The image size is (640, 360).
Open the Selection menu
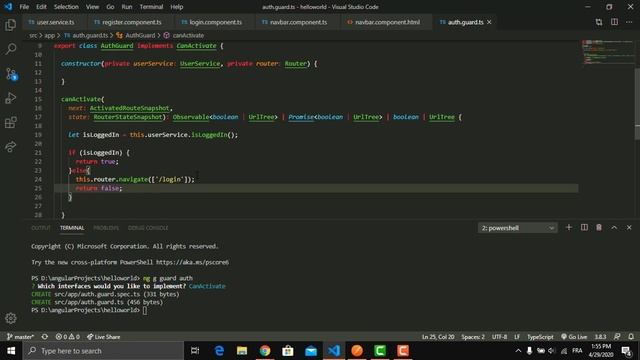tap(66, 7)
